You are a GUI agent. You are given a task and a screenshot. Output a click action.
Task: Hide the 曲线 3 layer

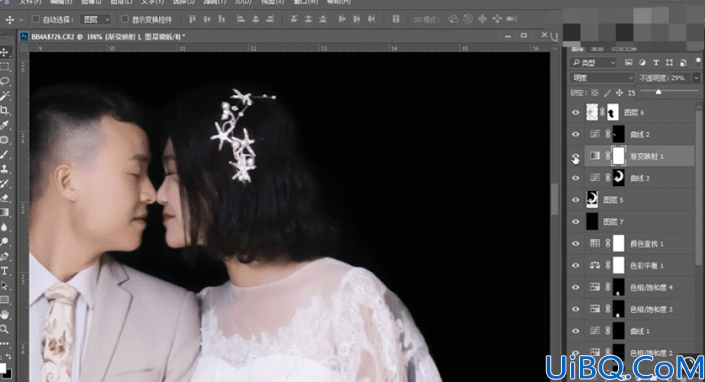pos(576,178)
